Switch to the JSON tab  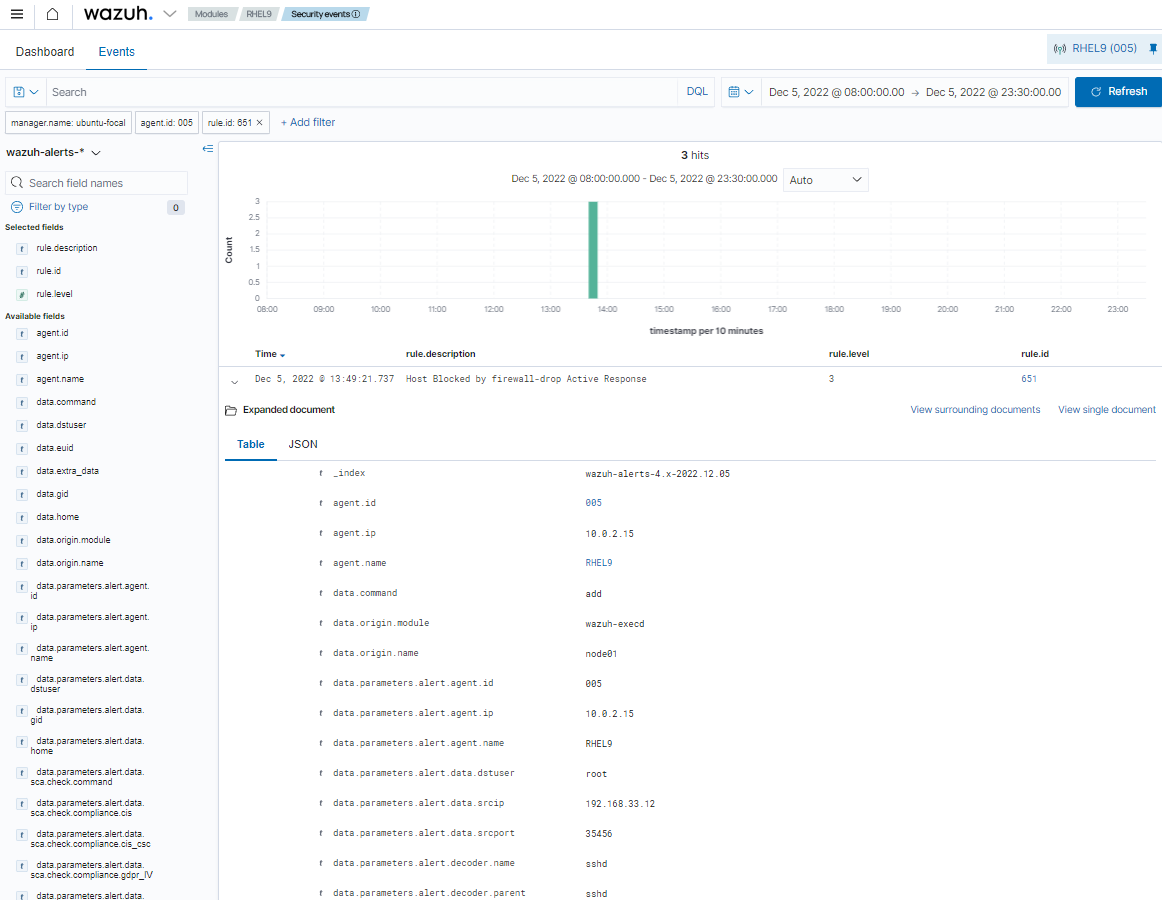(x=303, y=444)
